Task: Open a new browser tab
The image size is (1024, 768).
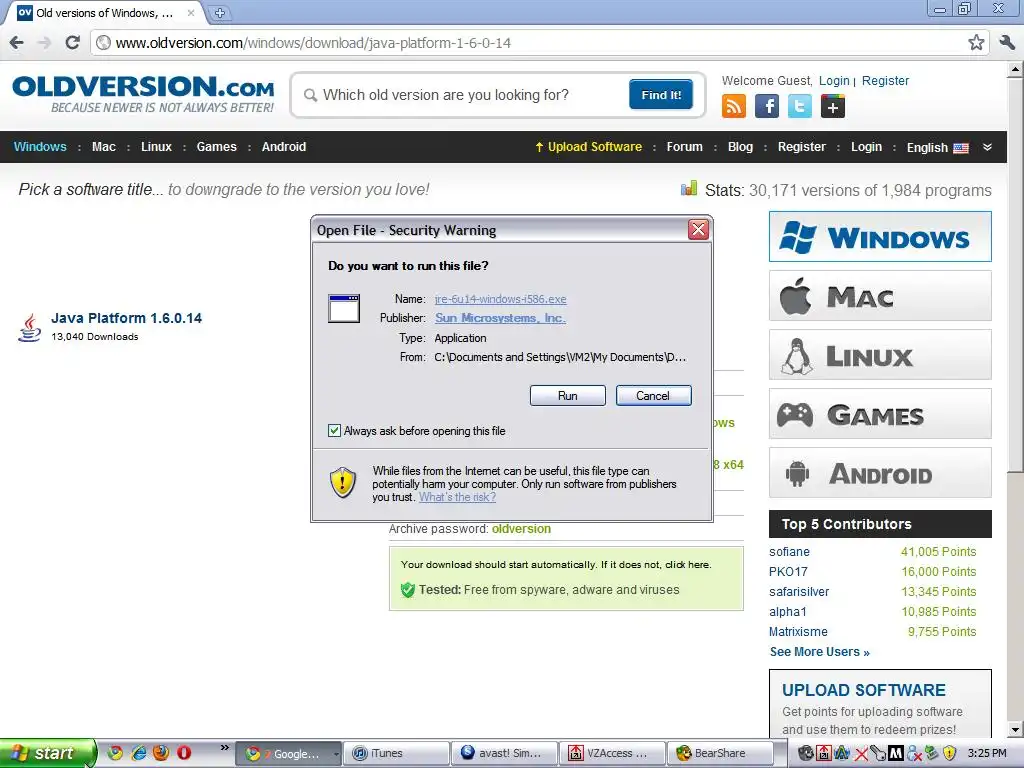Action: (220, 13)
